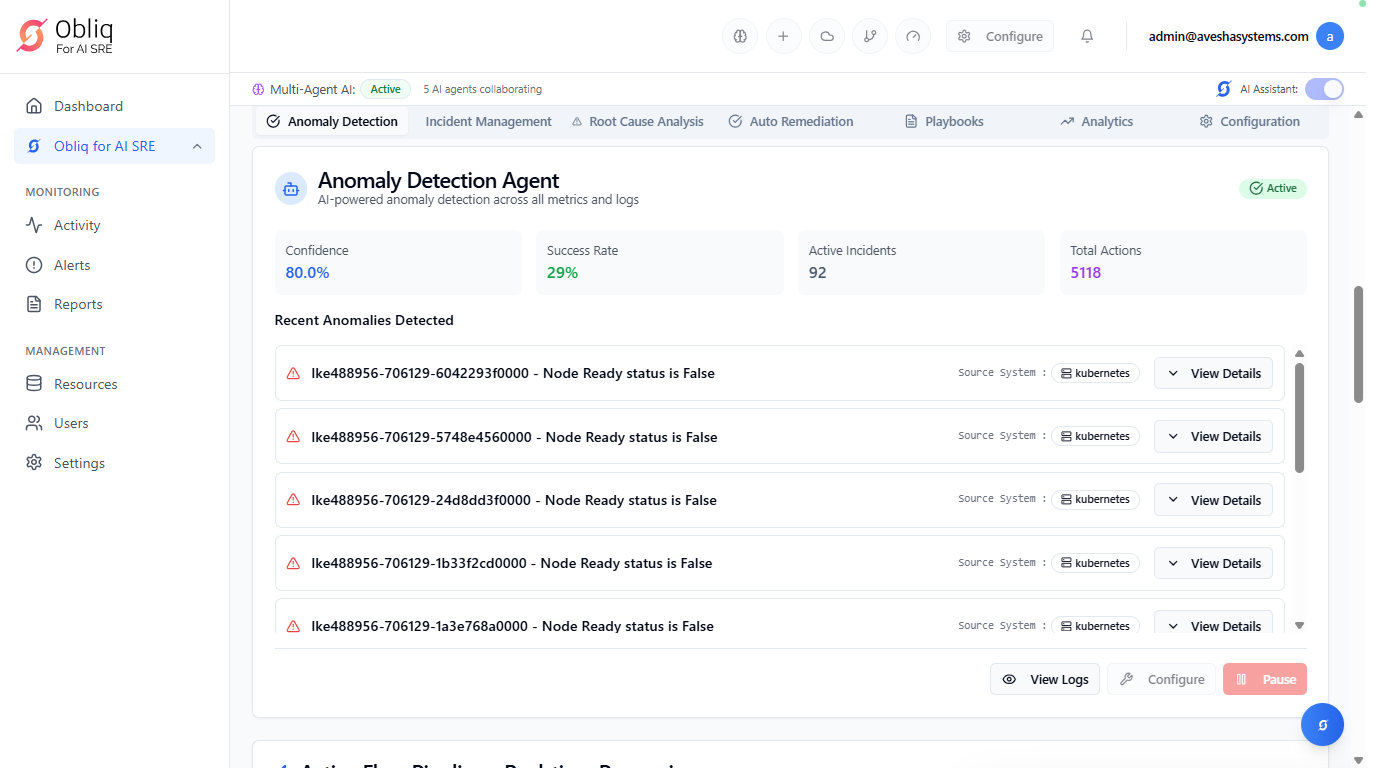Click the warning icon for anomaly 6042293f0000
Viewport: 1373px width, 780px height.
coord(293,373)
